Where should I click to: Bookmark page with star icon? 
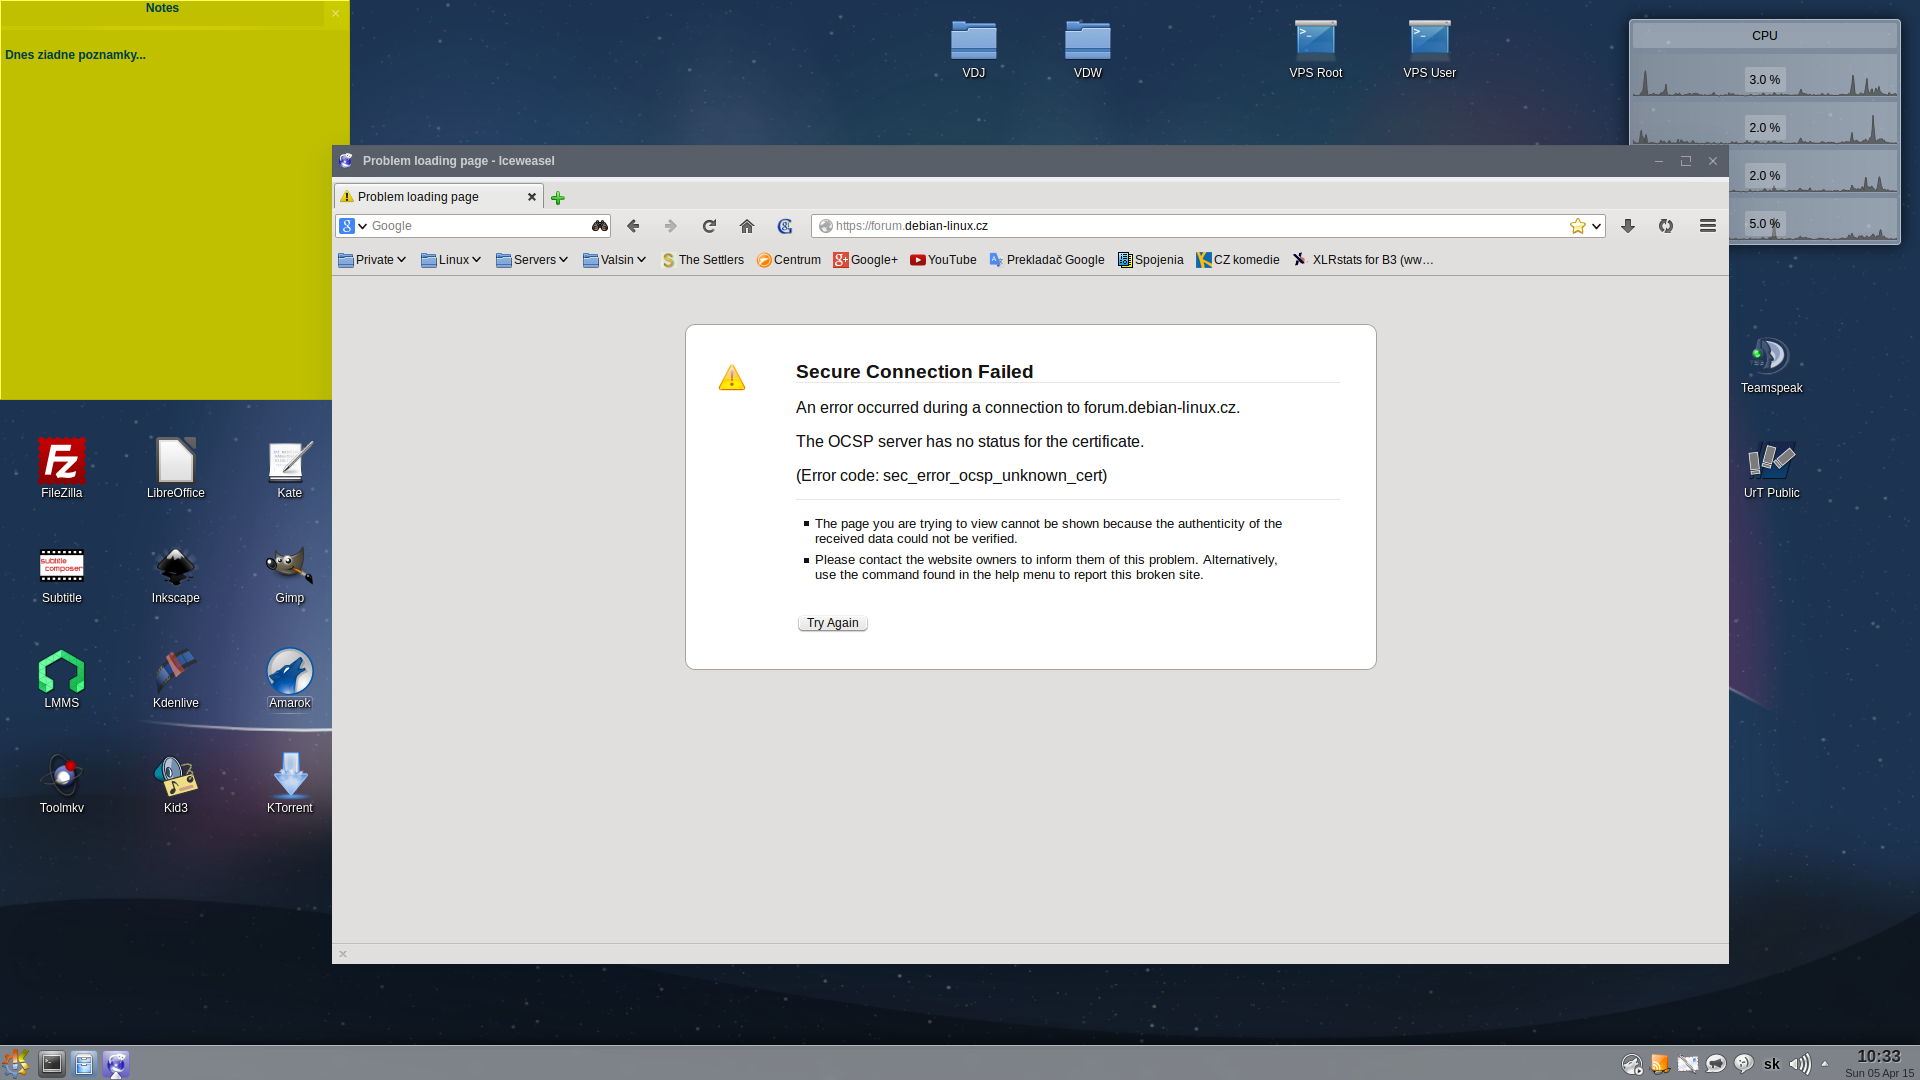coord(1577,226)
